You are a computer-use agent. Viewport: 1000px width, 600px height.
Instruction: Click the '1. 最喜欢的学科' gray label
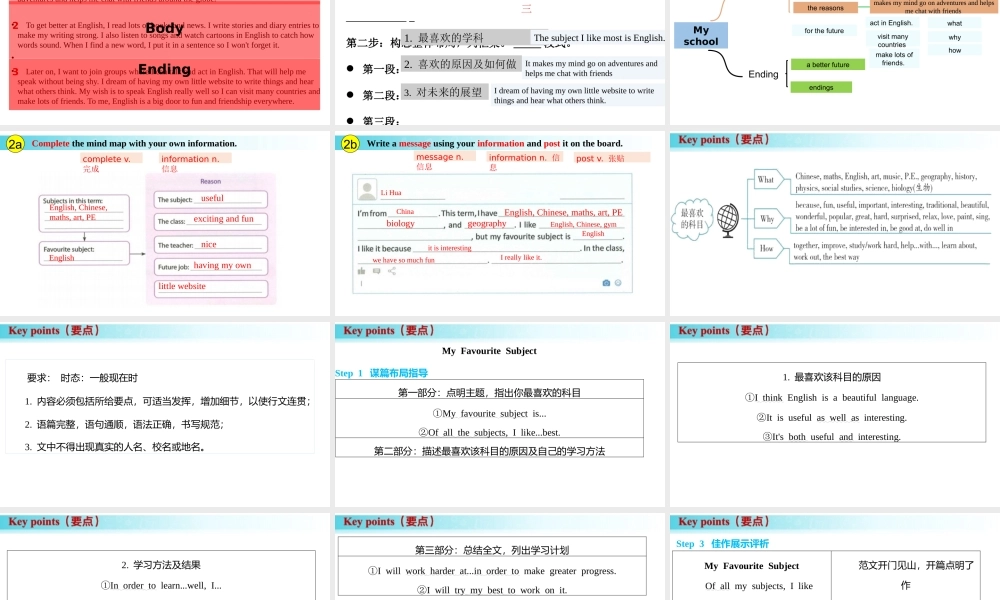coord(466,38)
